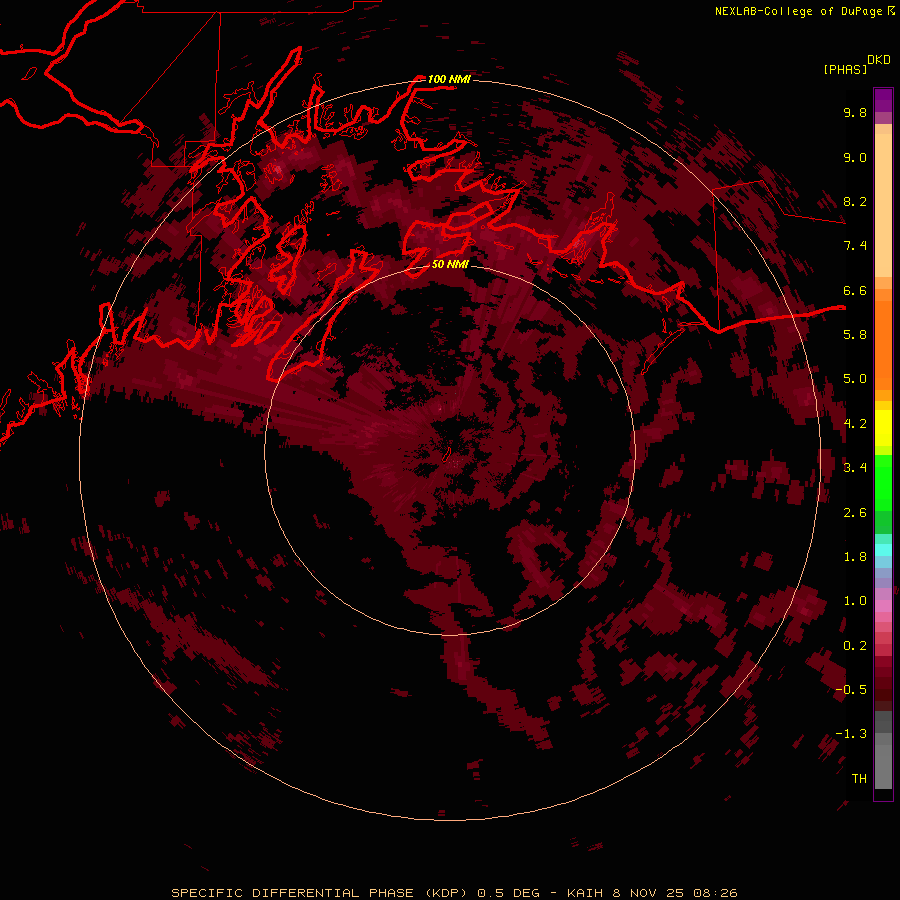Click the 1.0 value on color scale
Viewport: 900px width, 900px height.
855,601
